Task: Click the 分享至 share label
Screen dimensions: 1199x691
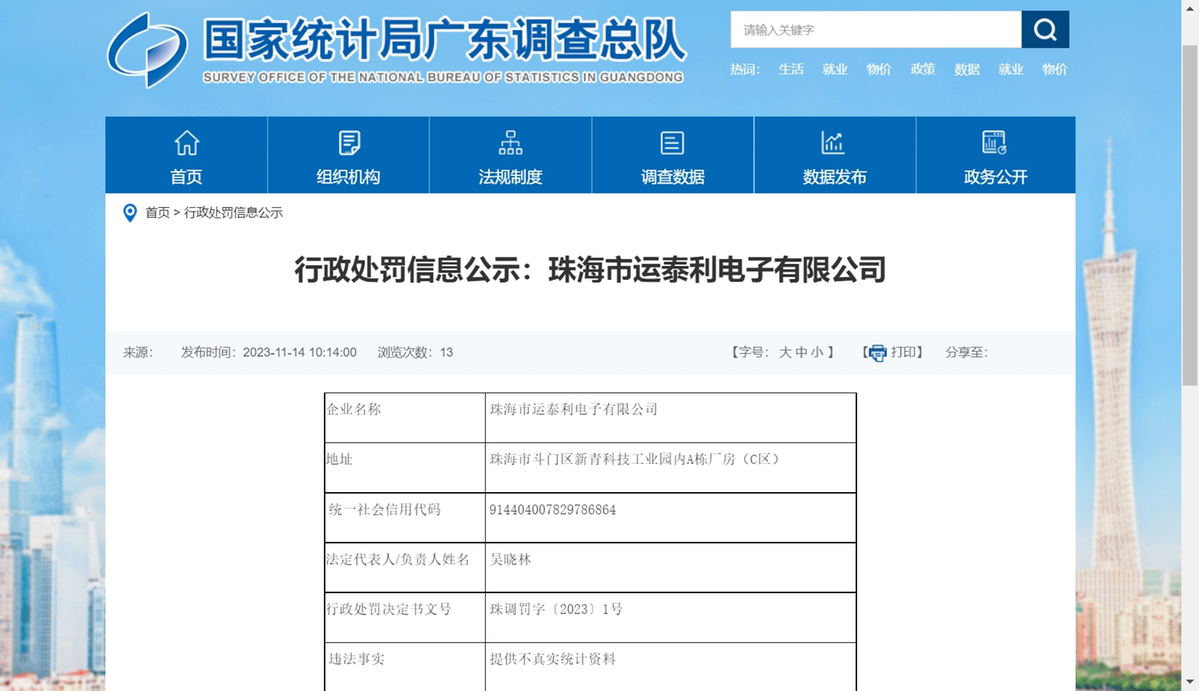Action: point(967,352)
